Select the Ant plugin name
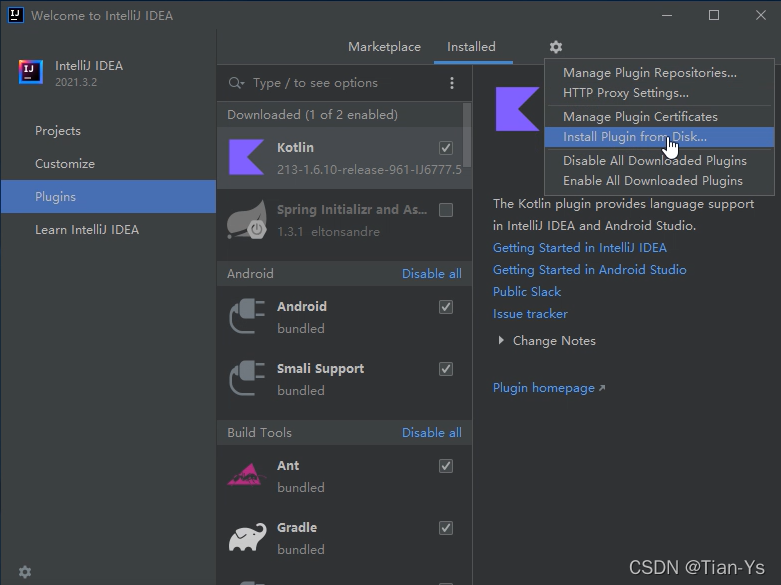The width and height of the screenshot is (781, 585). [288, 465]
